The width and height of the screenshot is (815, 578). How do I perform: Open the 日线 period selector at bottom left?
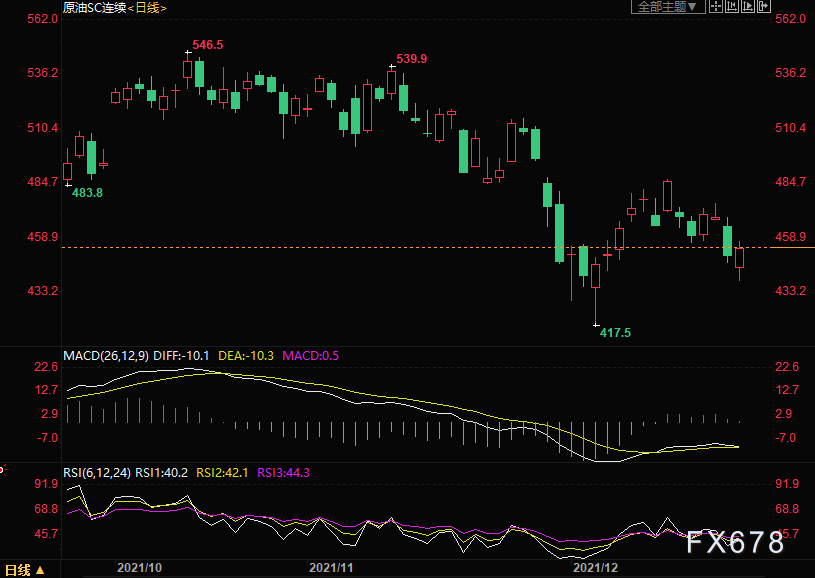tap(24, 570)
